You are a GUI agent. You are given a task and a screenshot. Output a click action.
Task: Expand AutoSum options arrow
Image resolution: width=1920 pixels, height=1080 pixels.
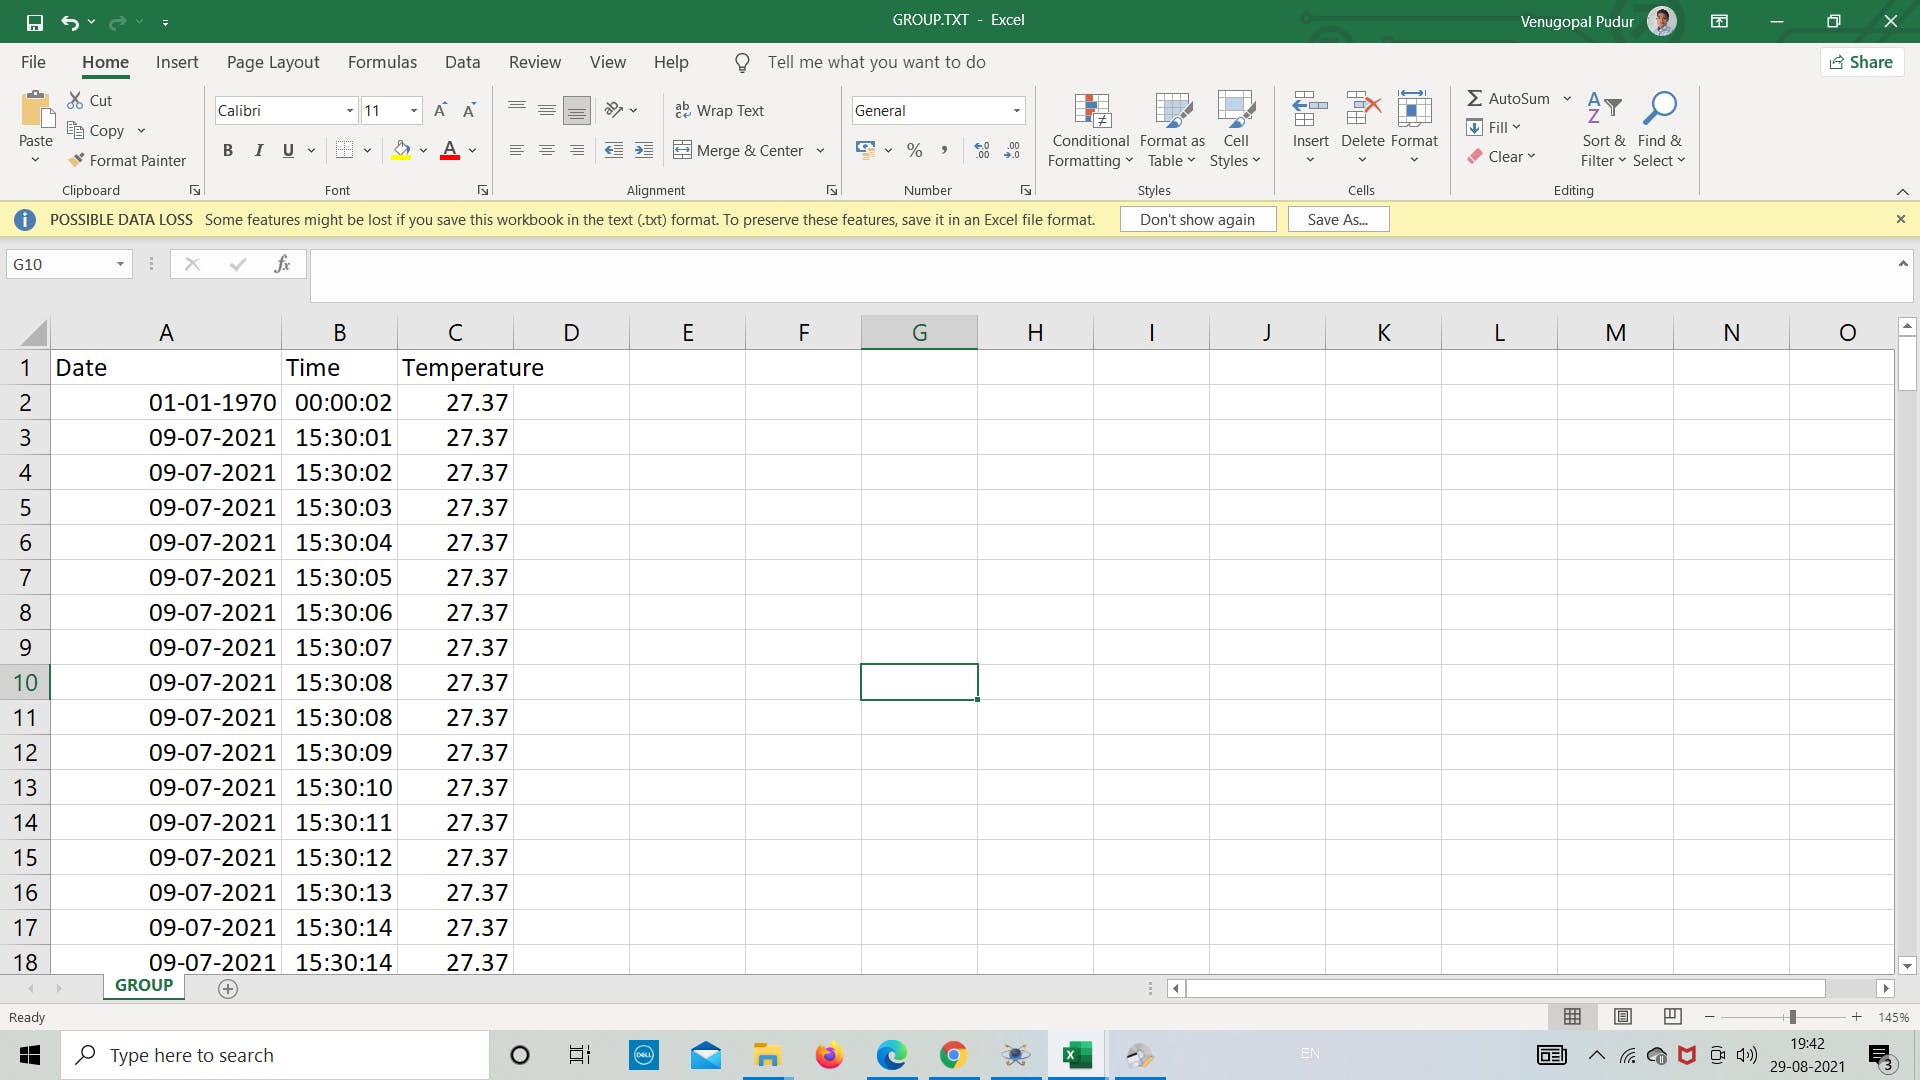click(x=1567, y=98)
